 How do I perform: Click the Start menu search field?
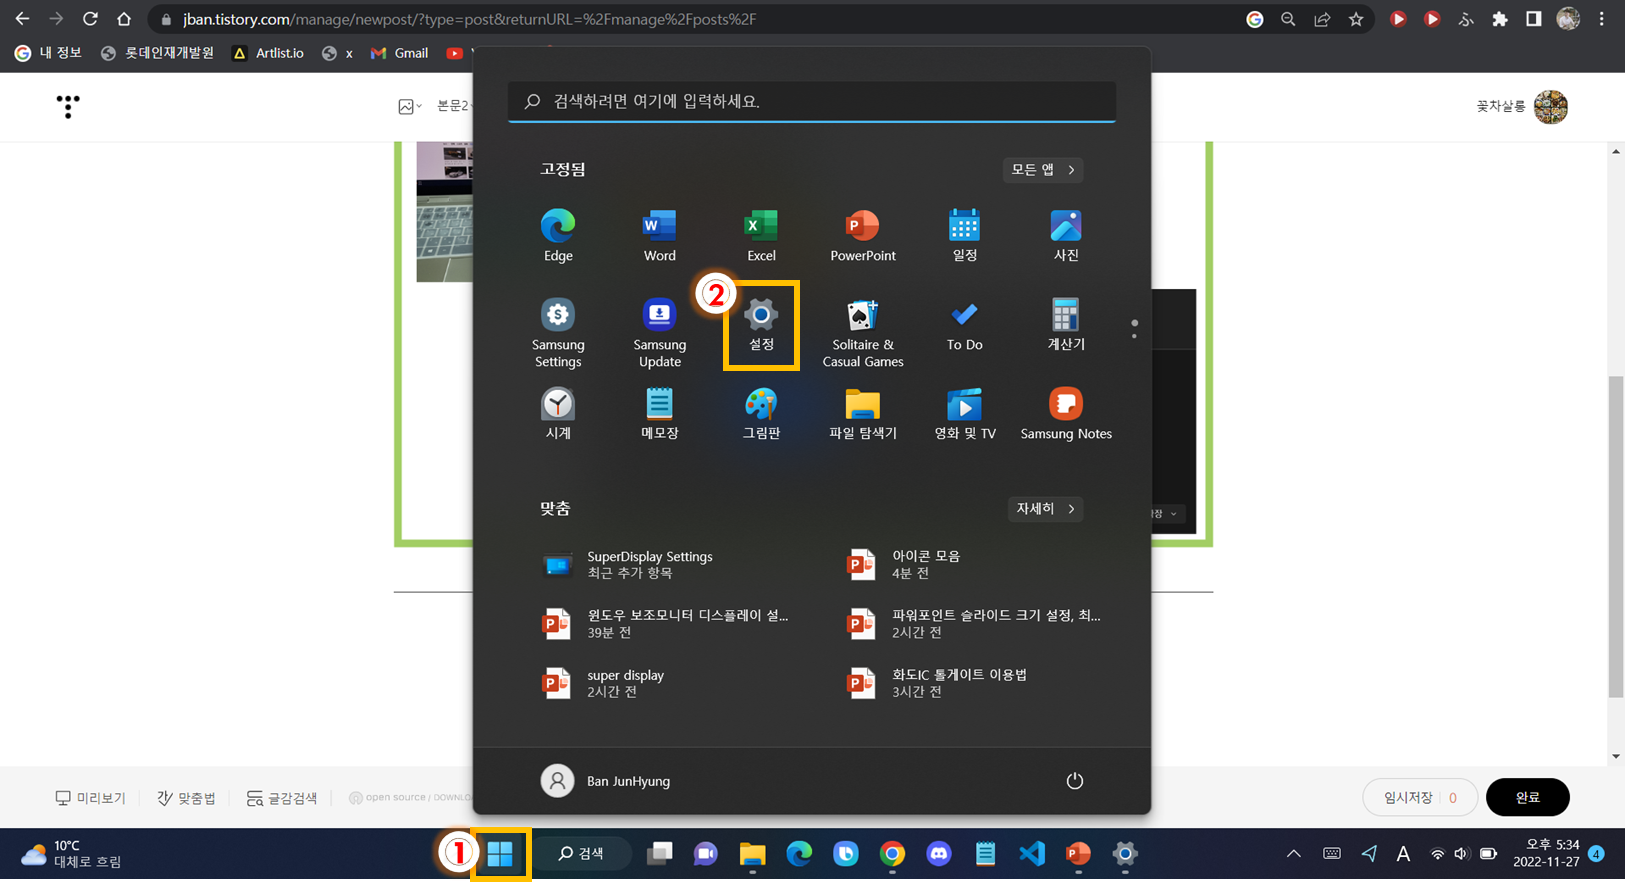[812, 101]
